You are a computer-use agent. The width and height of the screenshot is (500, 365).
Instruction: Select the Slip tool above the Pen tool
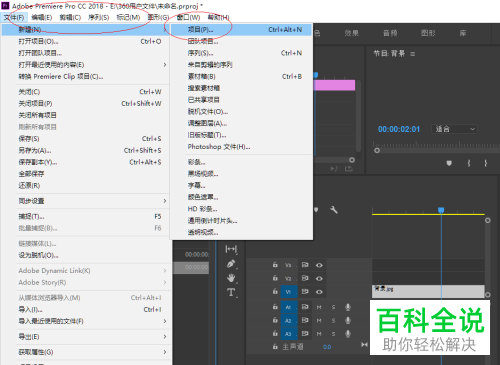point(231,249)
